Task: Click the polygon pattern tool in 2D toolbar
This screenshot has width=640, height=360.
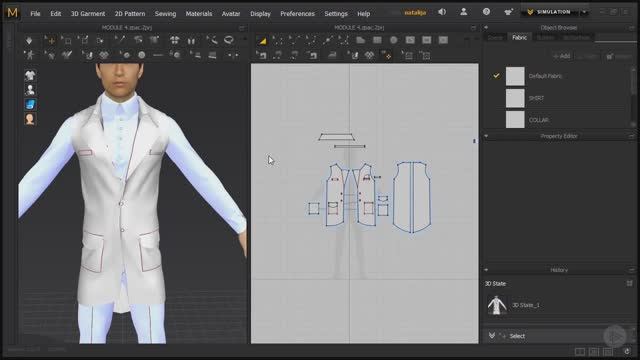Action: click(360, 40)
